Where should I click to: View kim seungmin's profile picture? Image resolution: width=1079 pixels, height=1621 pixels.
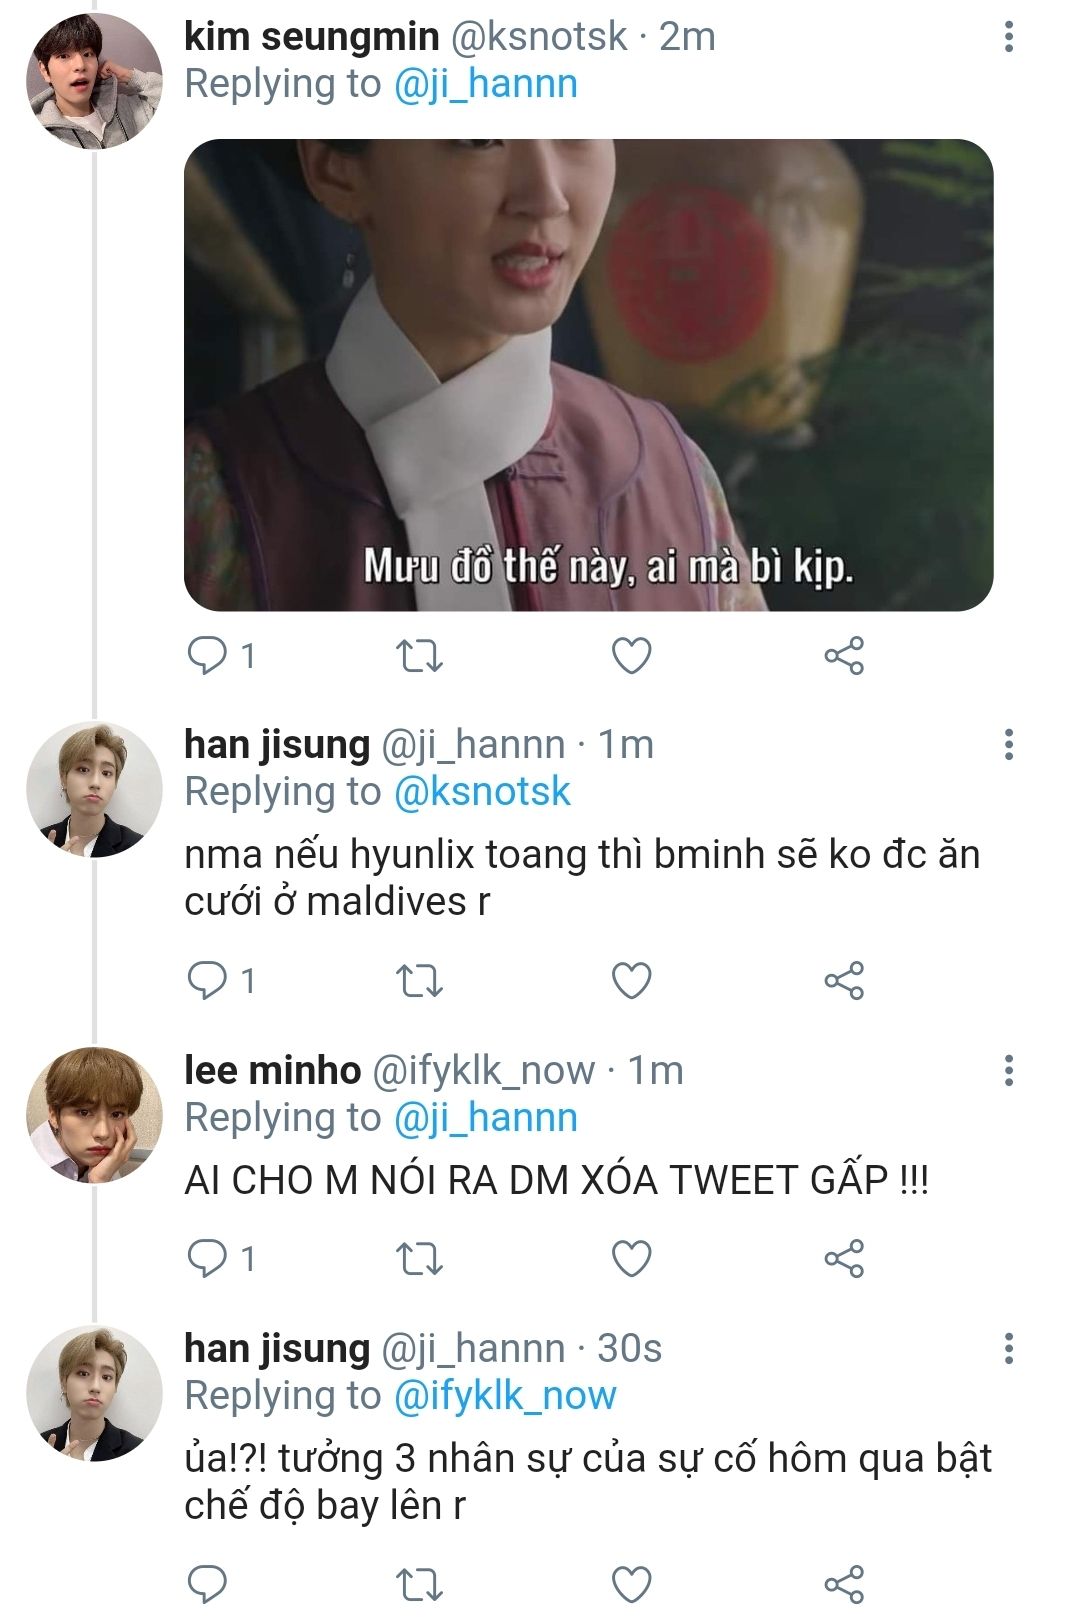pos(94,82)
